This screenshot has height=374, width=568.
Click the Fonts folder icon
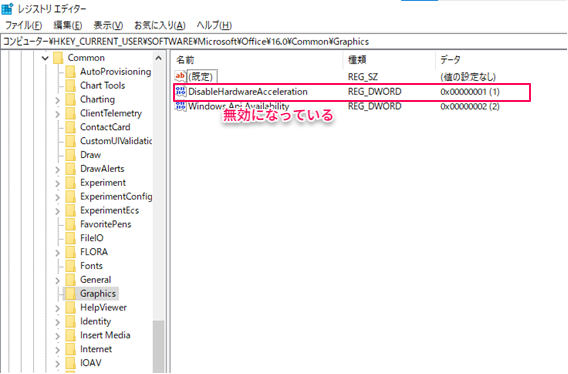tap(71, 266)
